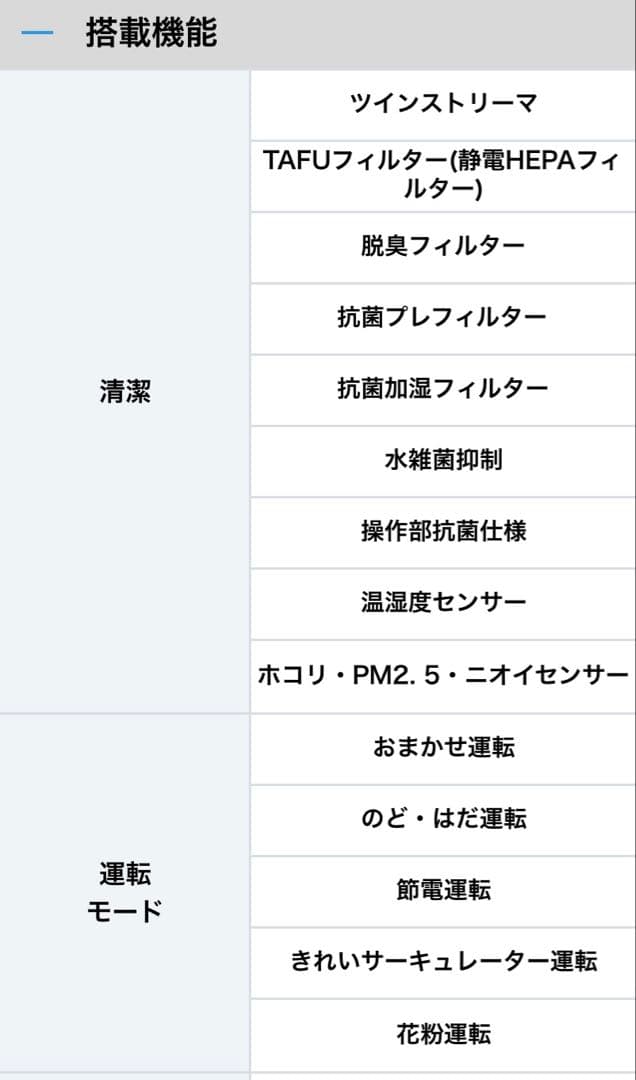This screenshot has width=636, height=1080.
Task: Click the 抗菌プレフィルター cell
Action: (x=443, y=318)
